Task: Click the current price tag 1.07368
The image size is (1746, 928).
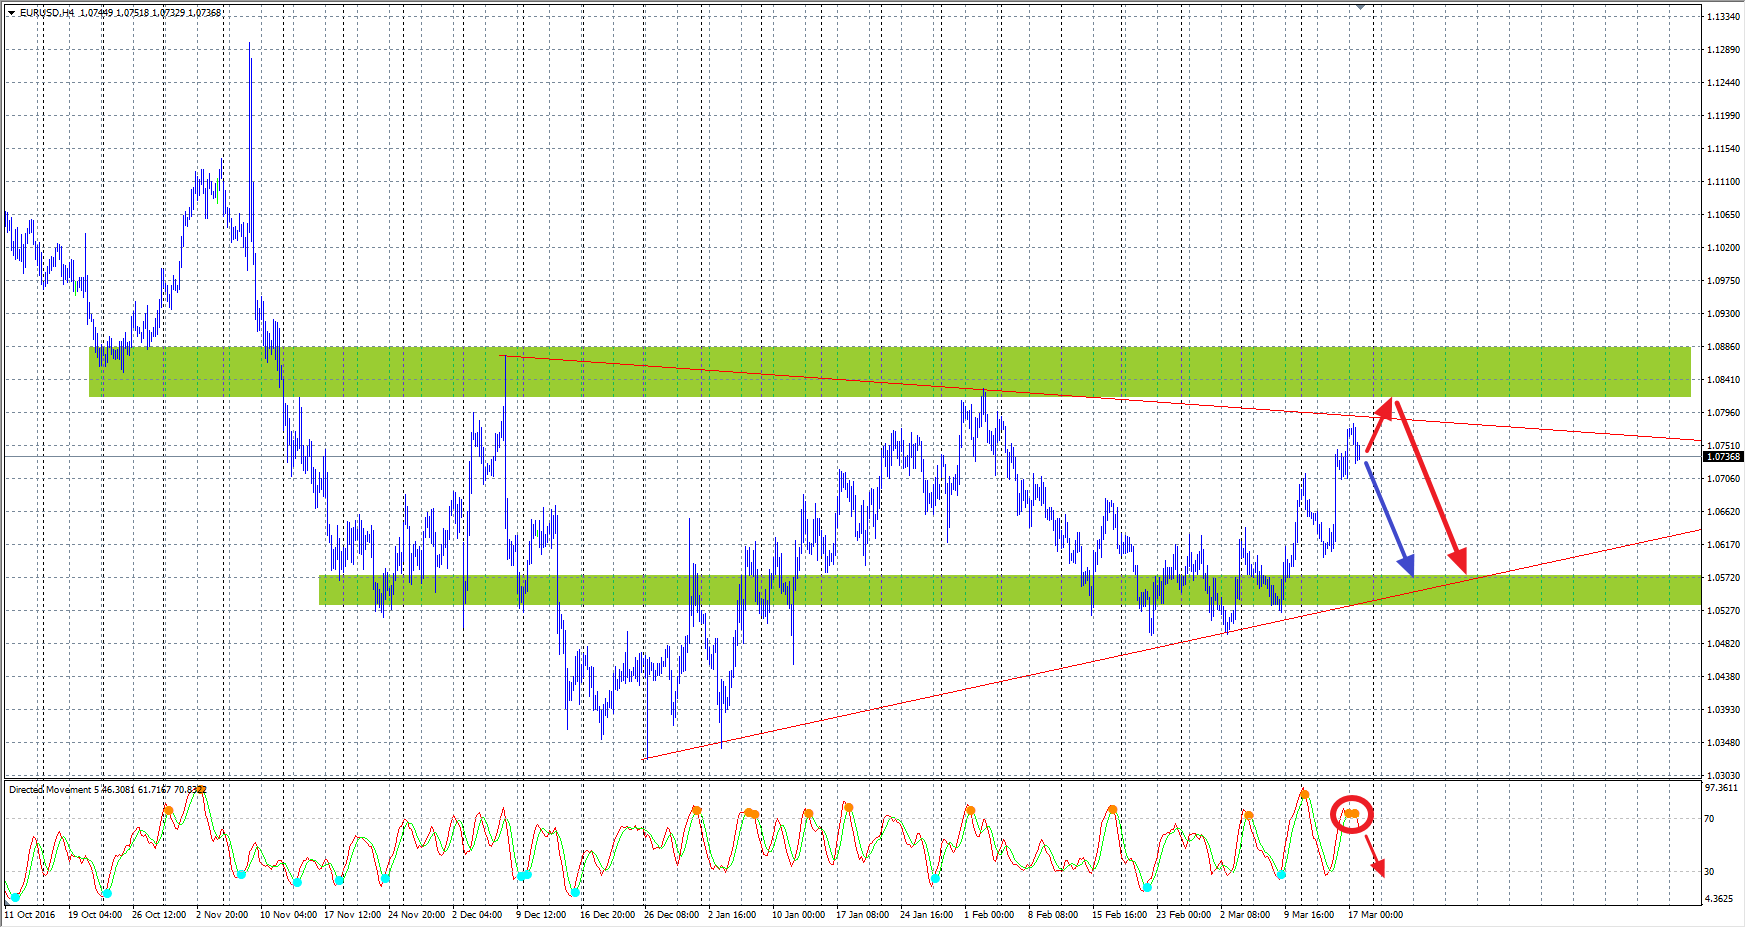Action: coord(1723,457)
